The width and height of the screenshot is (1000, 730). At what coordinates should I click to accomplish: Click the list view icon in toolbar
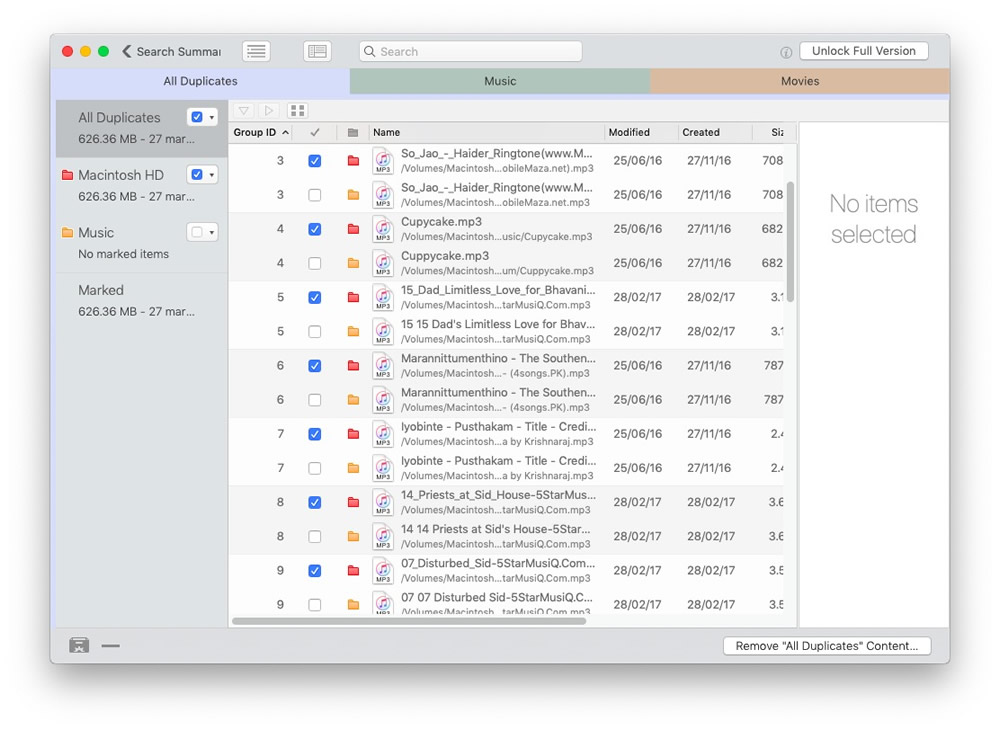[x=256, y=51]
